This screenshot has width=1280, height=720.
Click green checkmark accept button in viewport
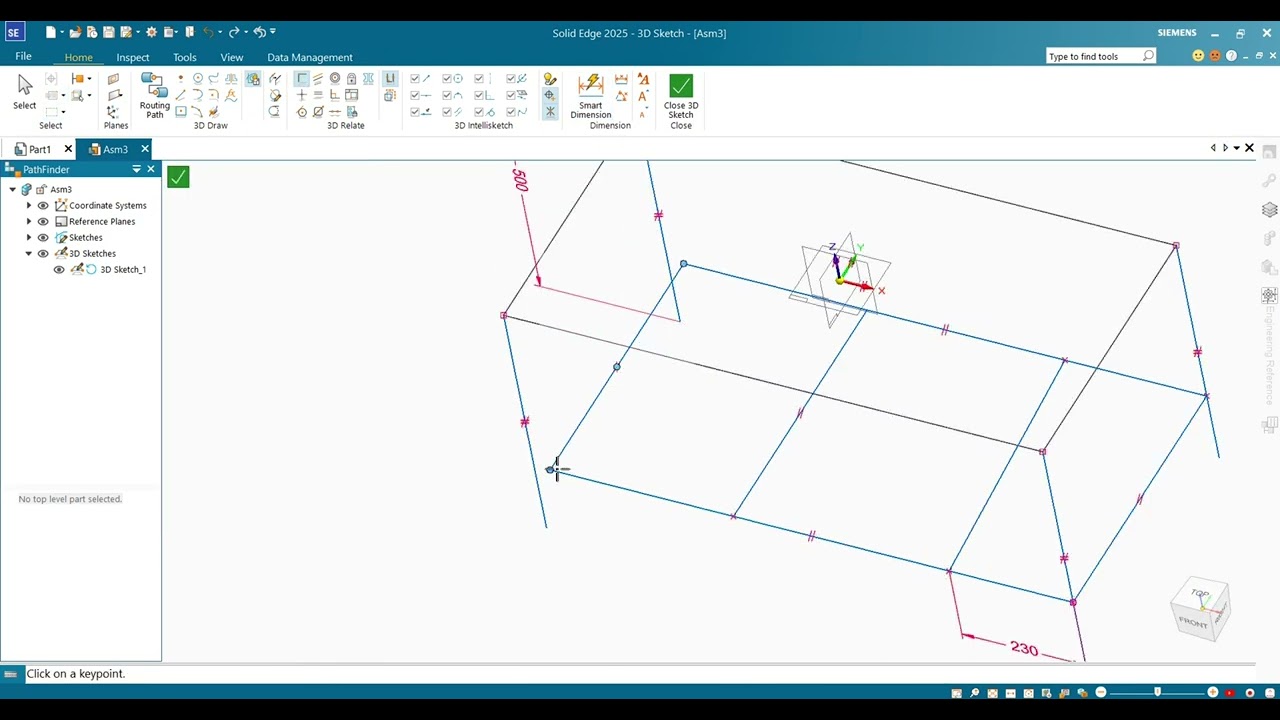[x=178, y=177]
